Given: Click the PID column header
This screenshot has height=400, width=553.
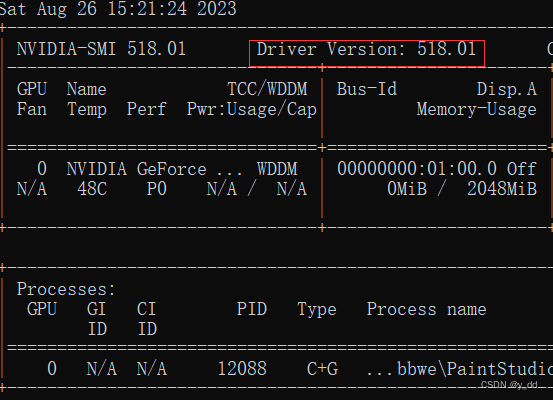Looking at the screenshot, I should click(251, 309).
